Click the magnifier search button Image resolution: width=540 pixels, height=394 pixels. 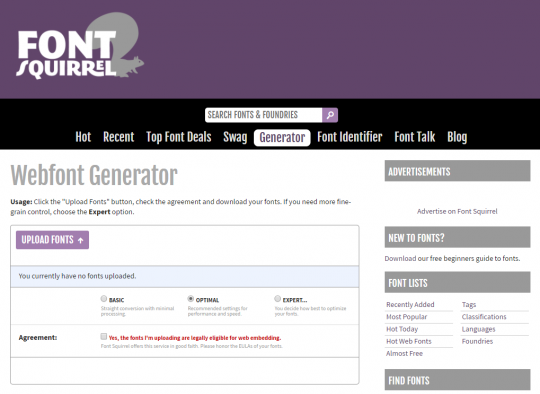coord(330,115)
